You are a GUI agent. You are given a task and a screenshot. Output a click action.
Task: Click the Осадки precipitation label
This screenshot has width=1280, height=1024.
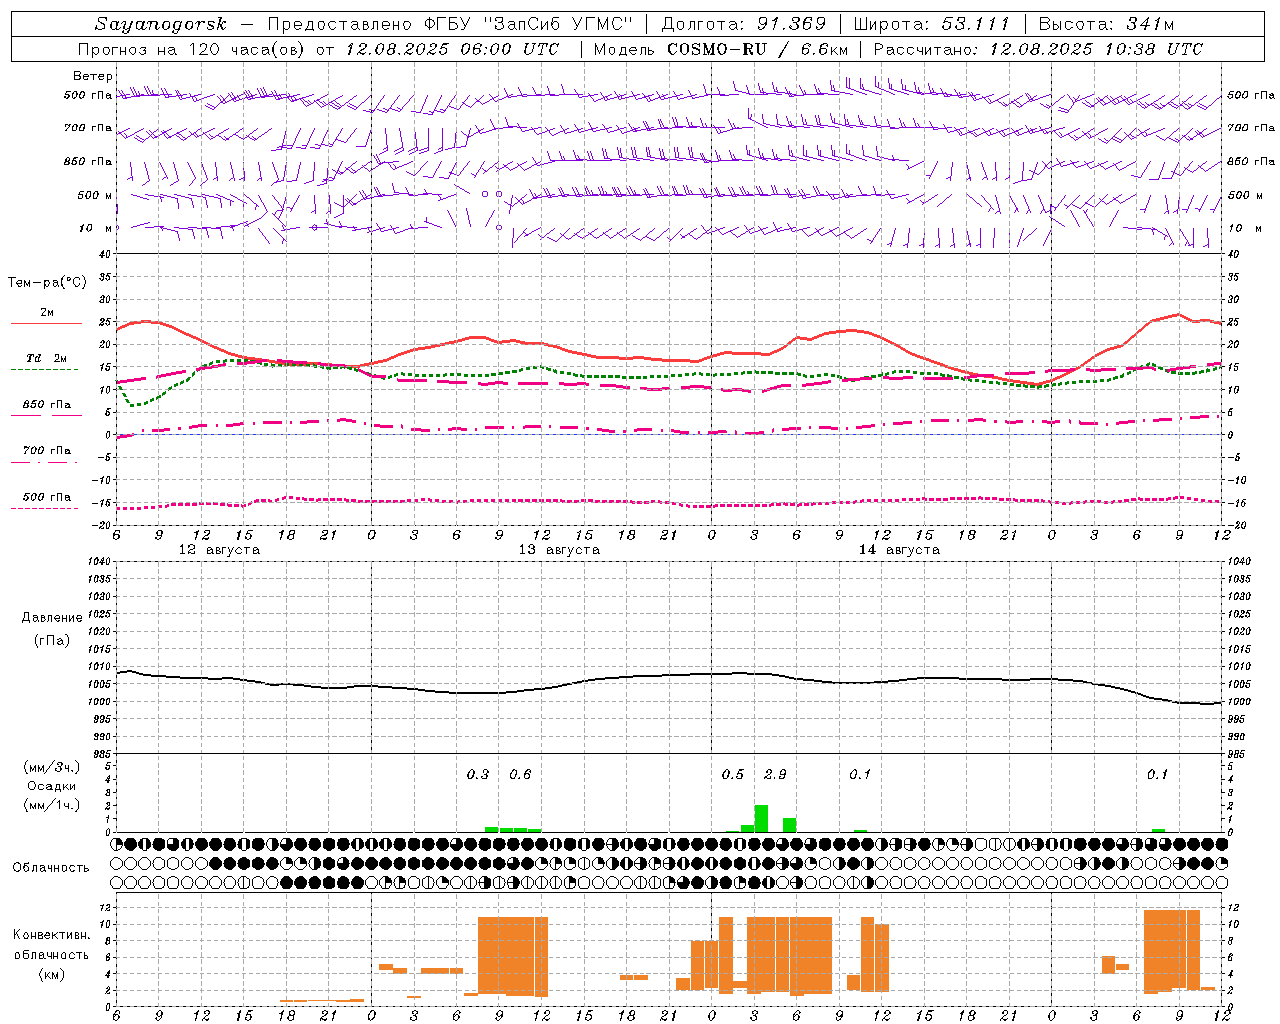pyautogui.click(x=51, y=786)
